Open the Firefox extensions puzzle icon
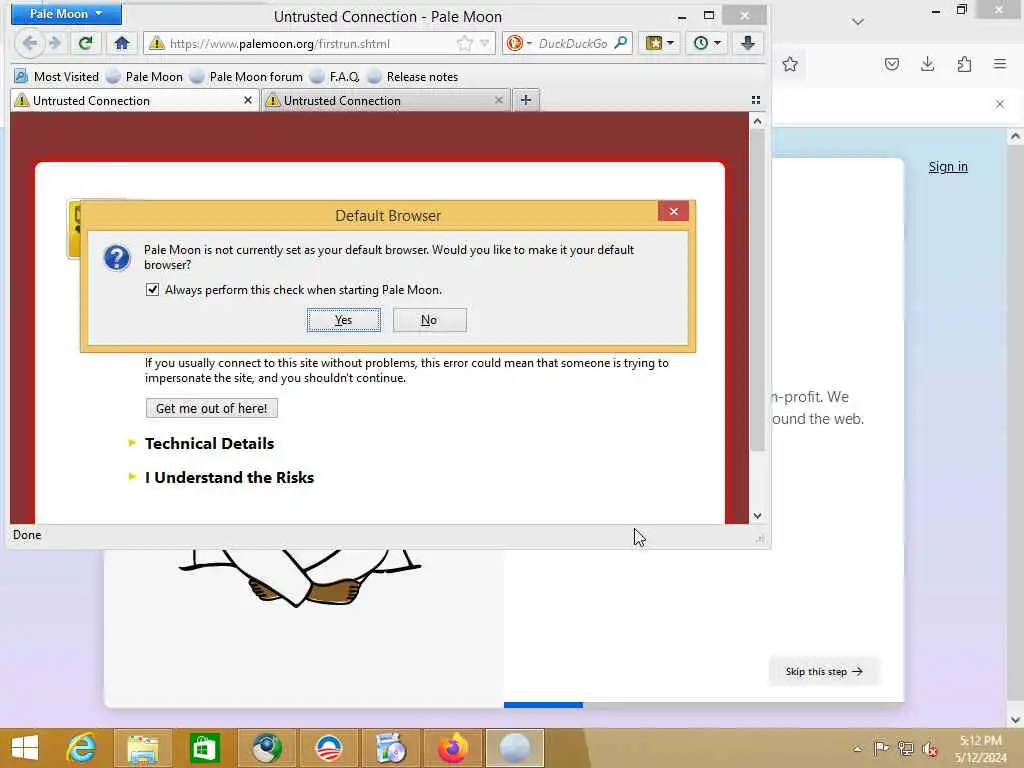 [964, 64]
